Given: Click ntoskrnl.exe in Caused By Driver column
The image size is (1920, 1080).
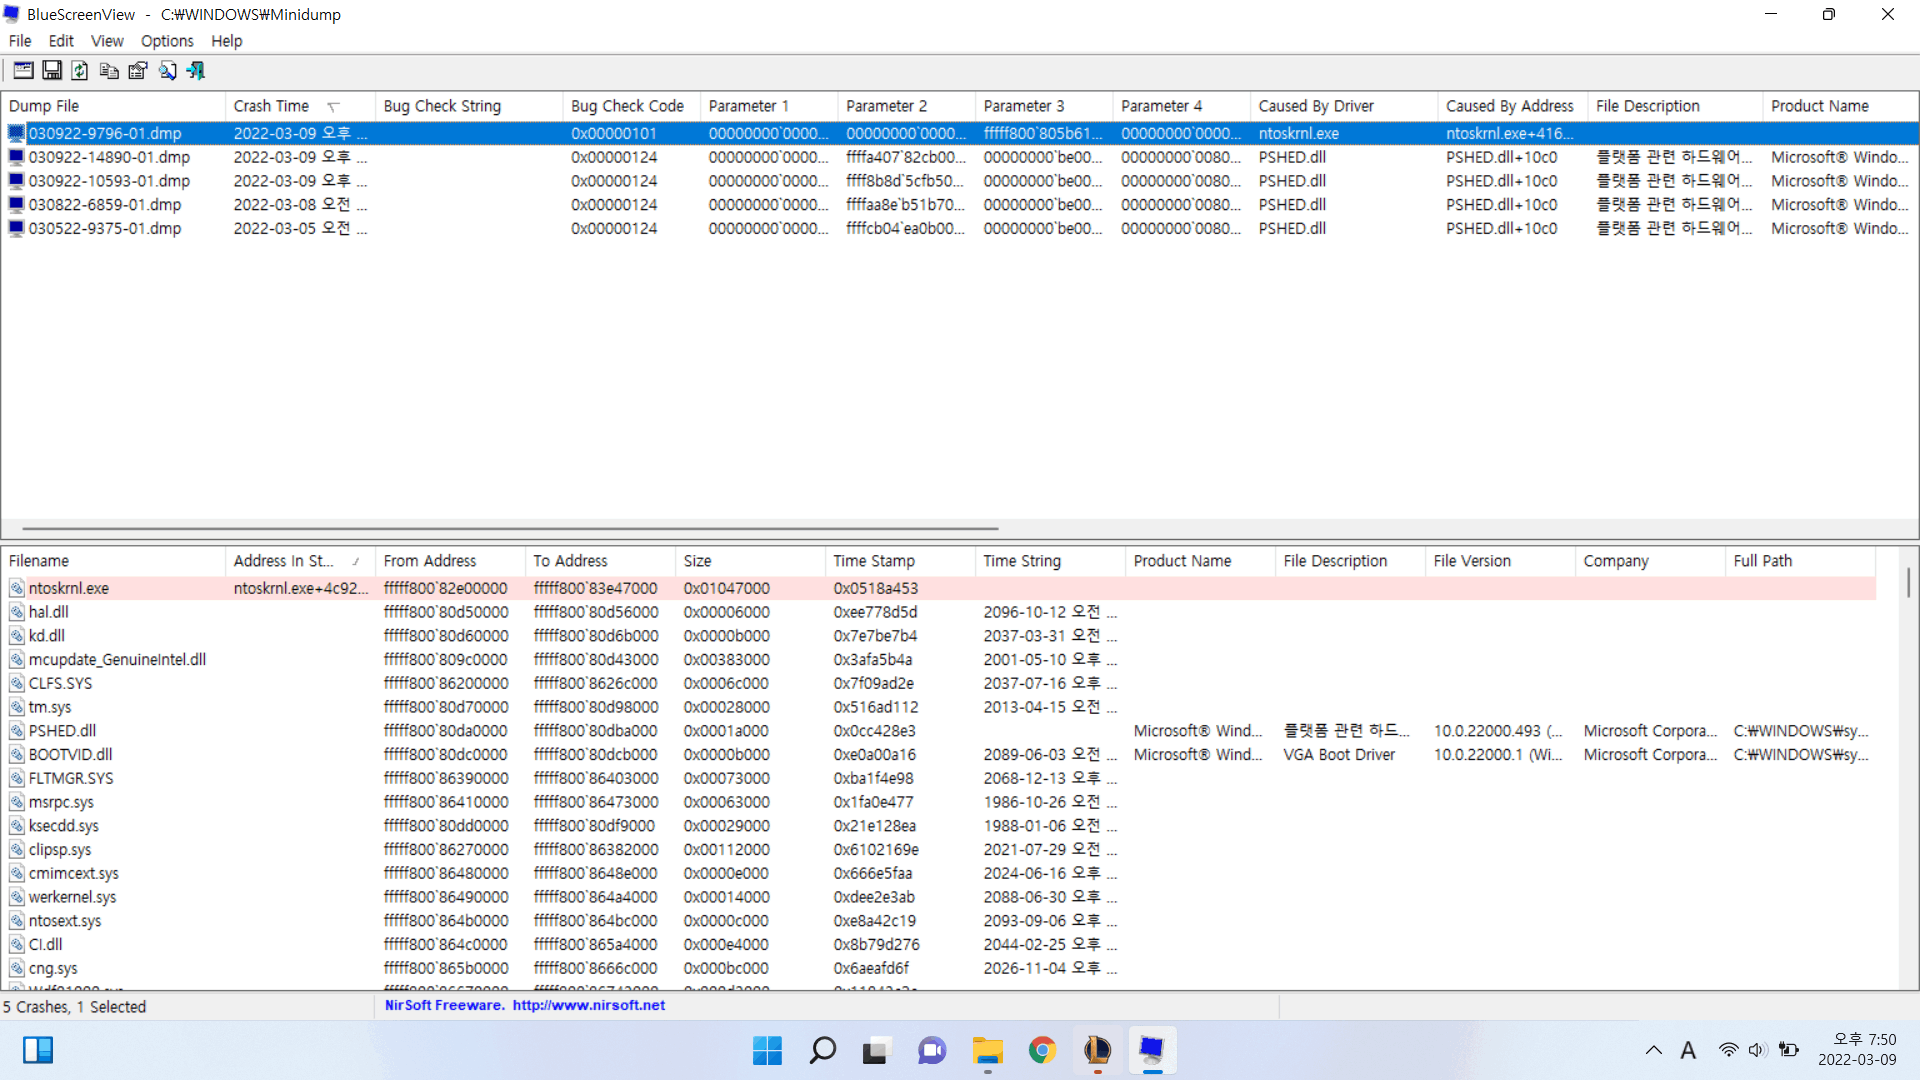Looking at the screenshot, I should [1298, 133].
